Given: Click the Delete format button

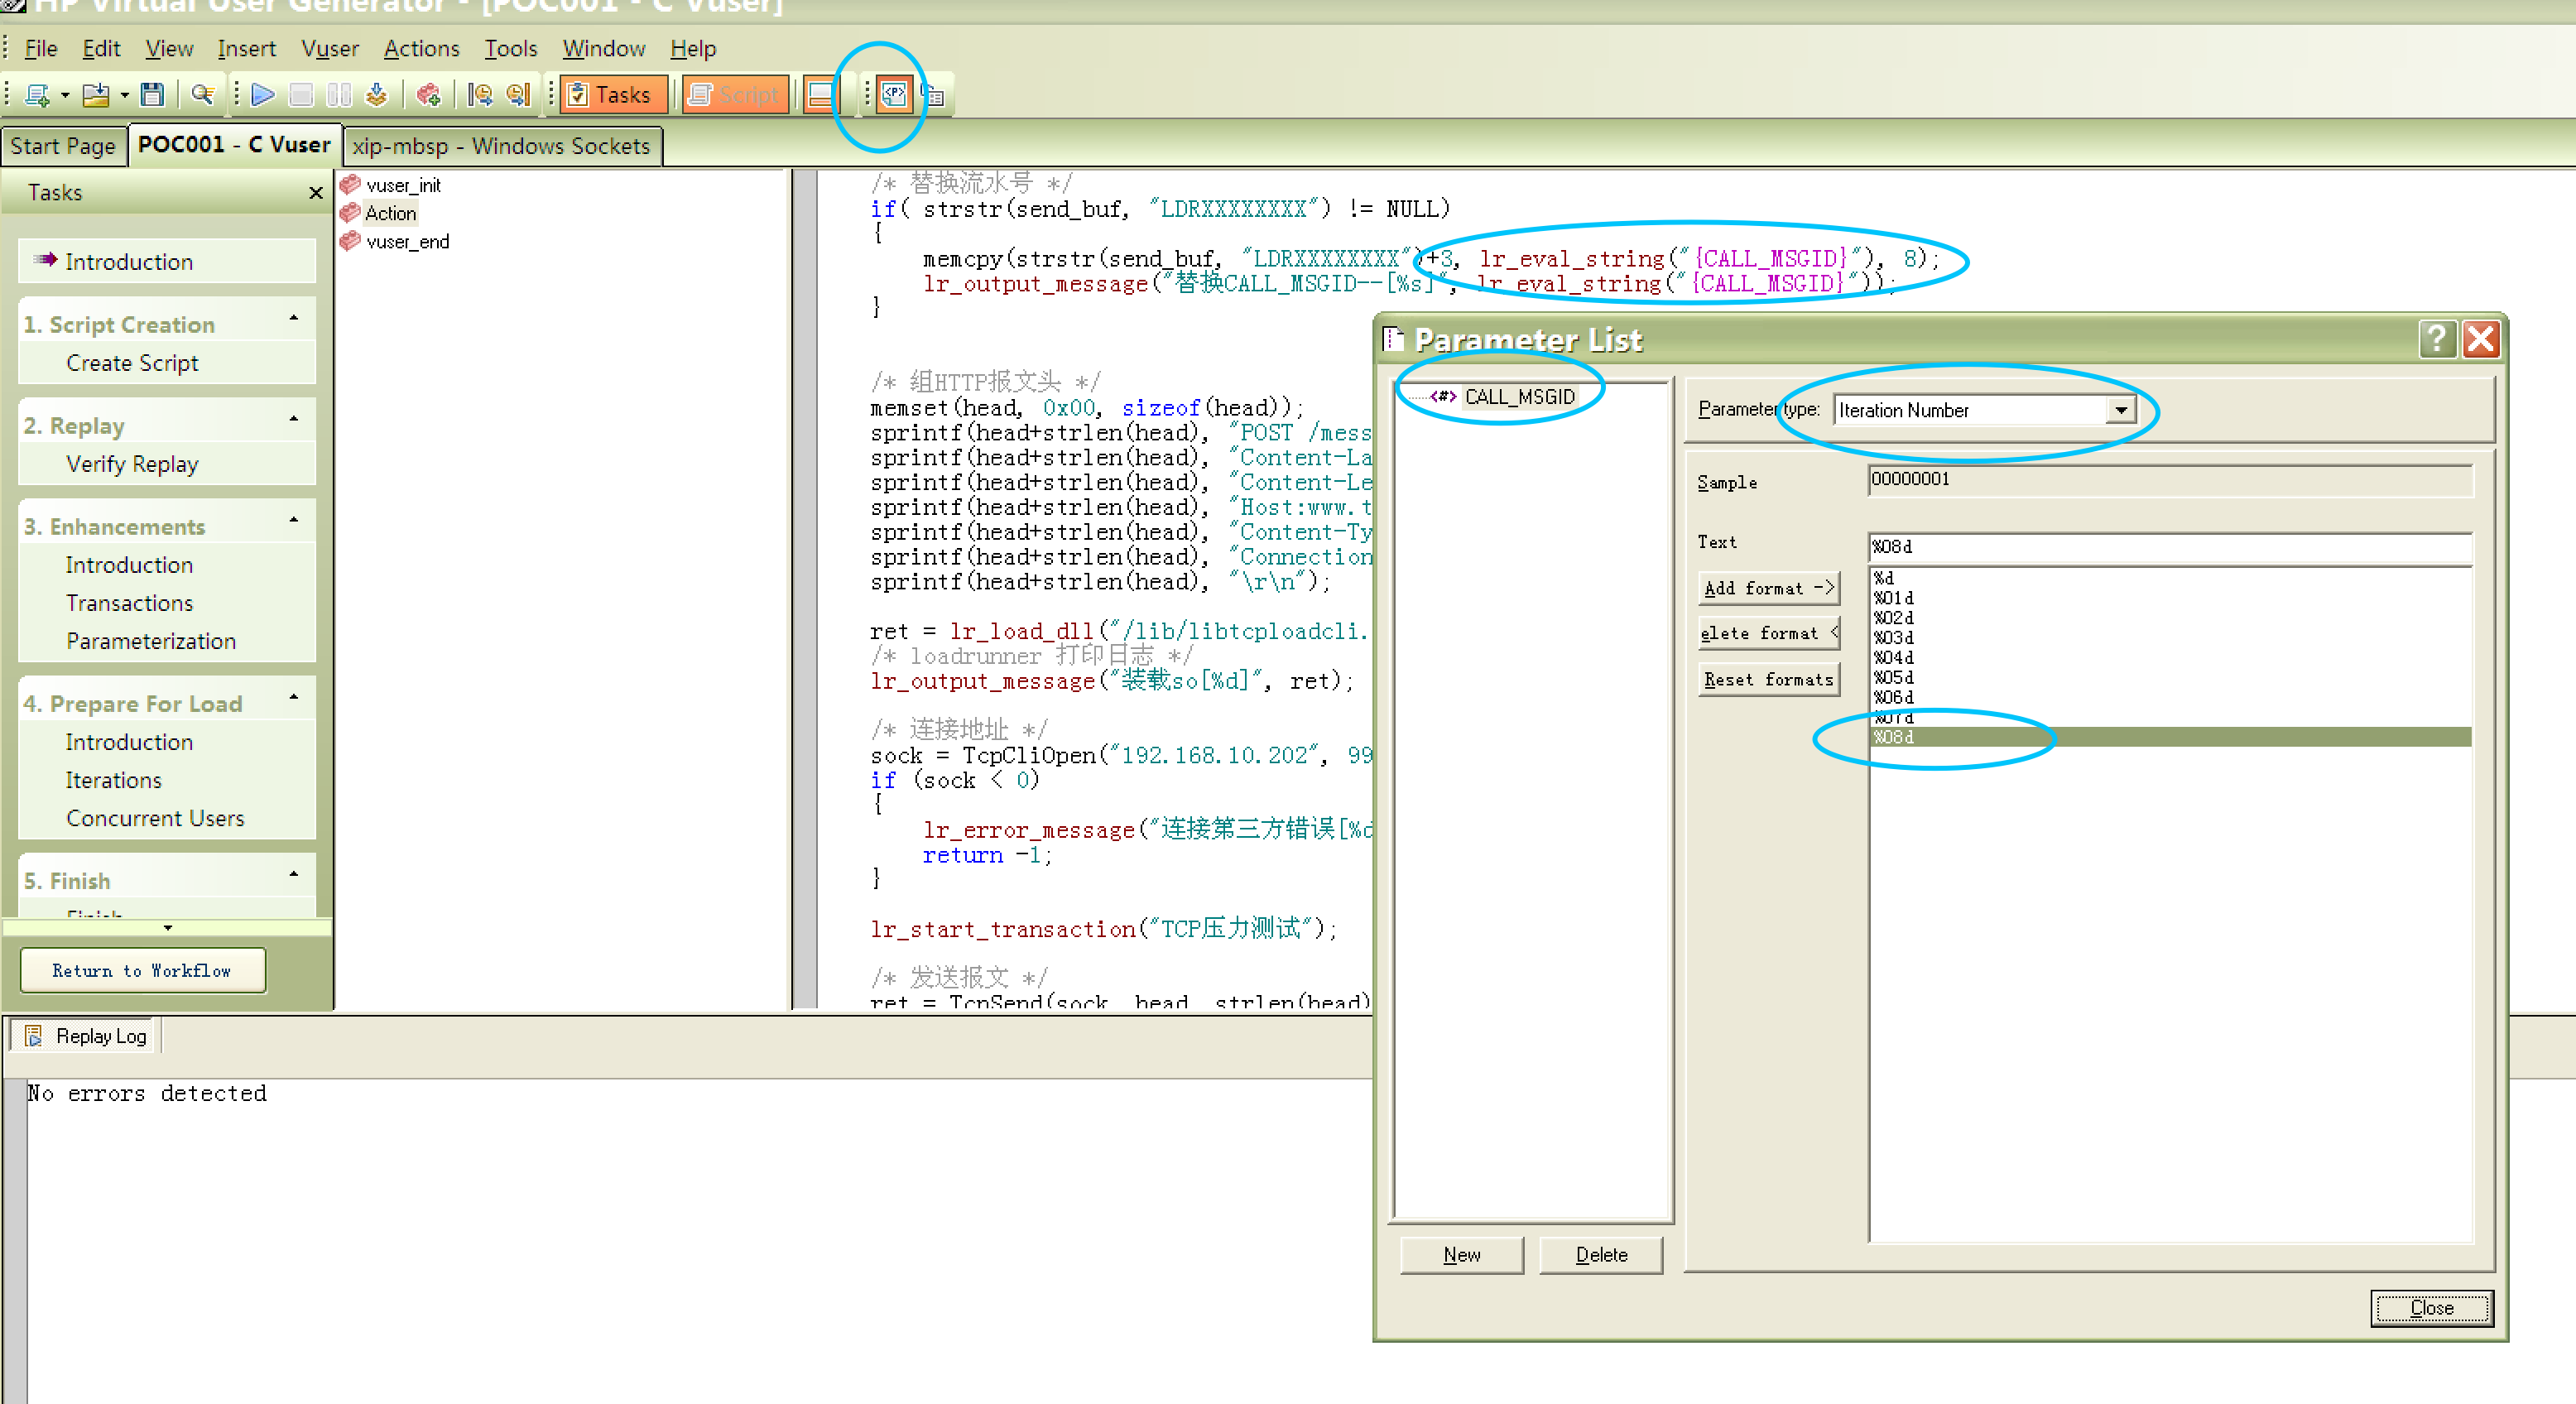Looking at the screenshot, I should [1768, 633].
